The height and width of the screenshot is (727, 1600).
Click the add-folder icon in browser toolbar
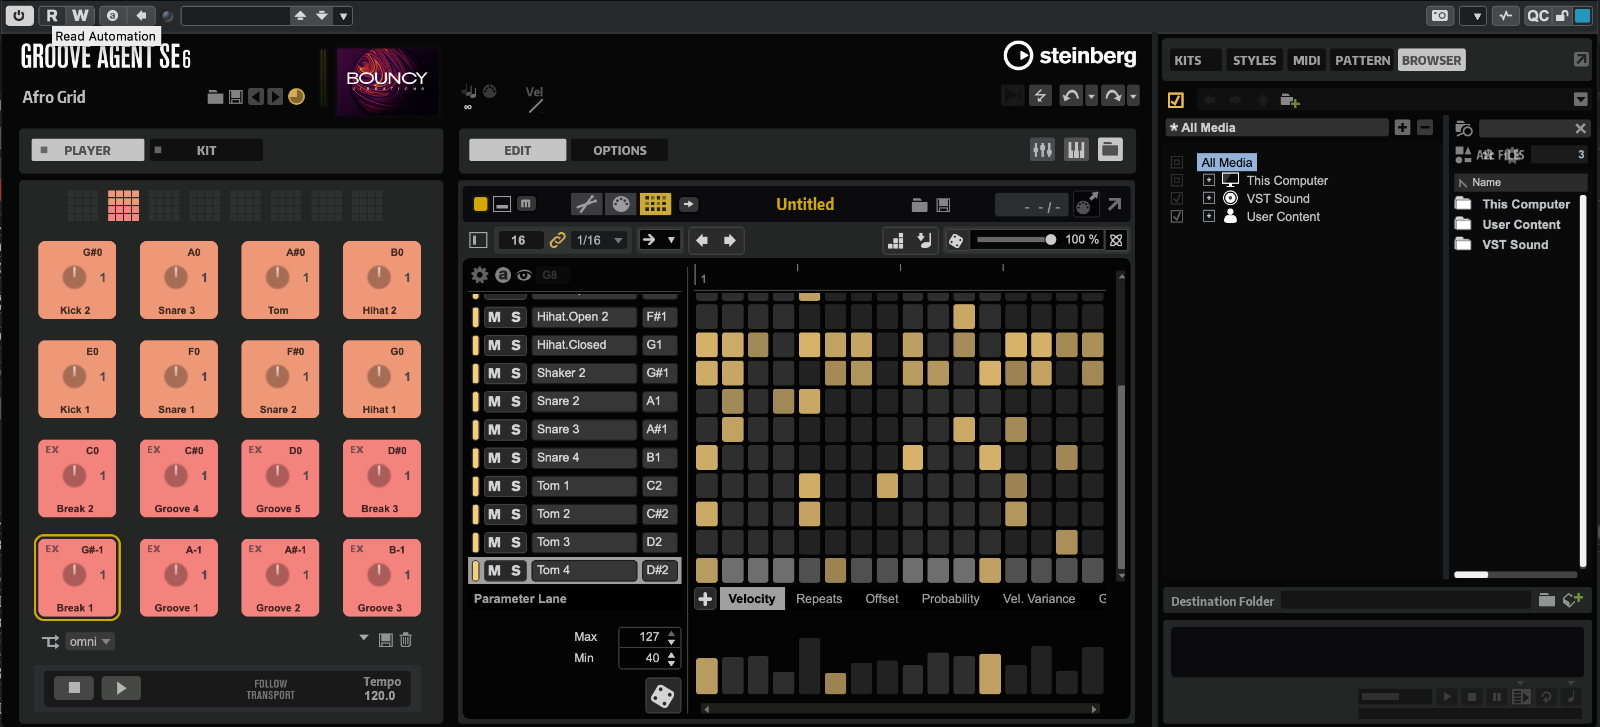(1290, 100)
